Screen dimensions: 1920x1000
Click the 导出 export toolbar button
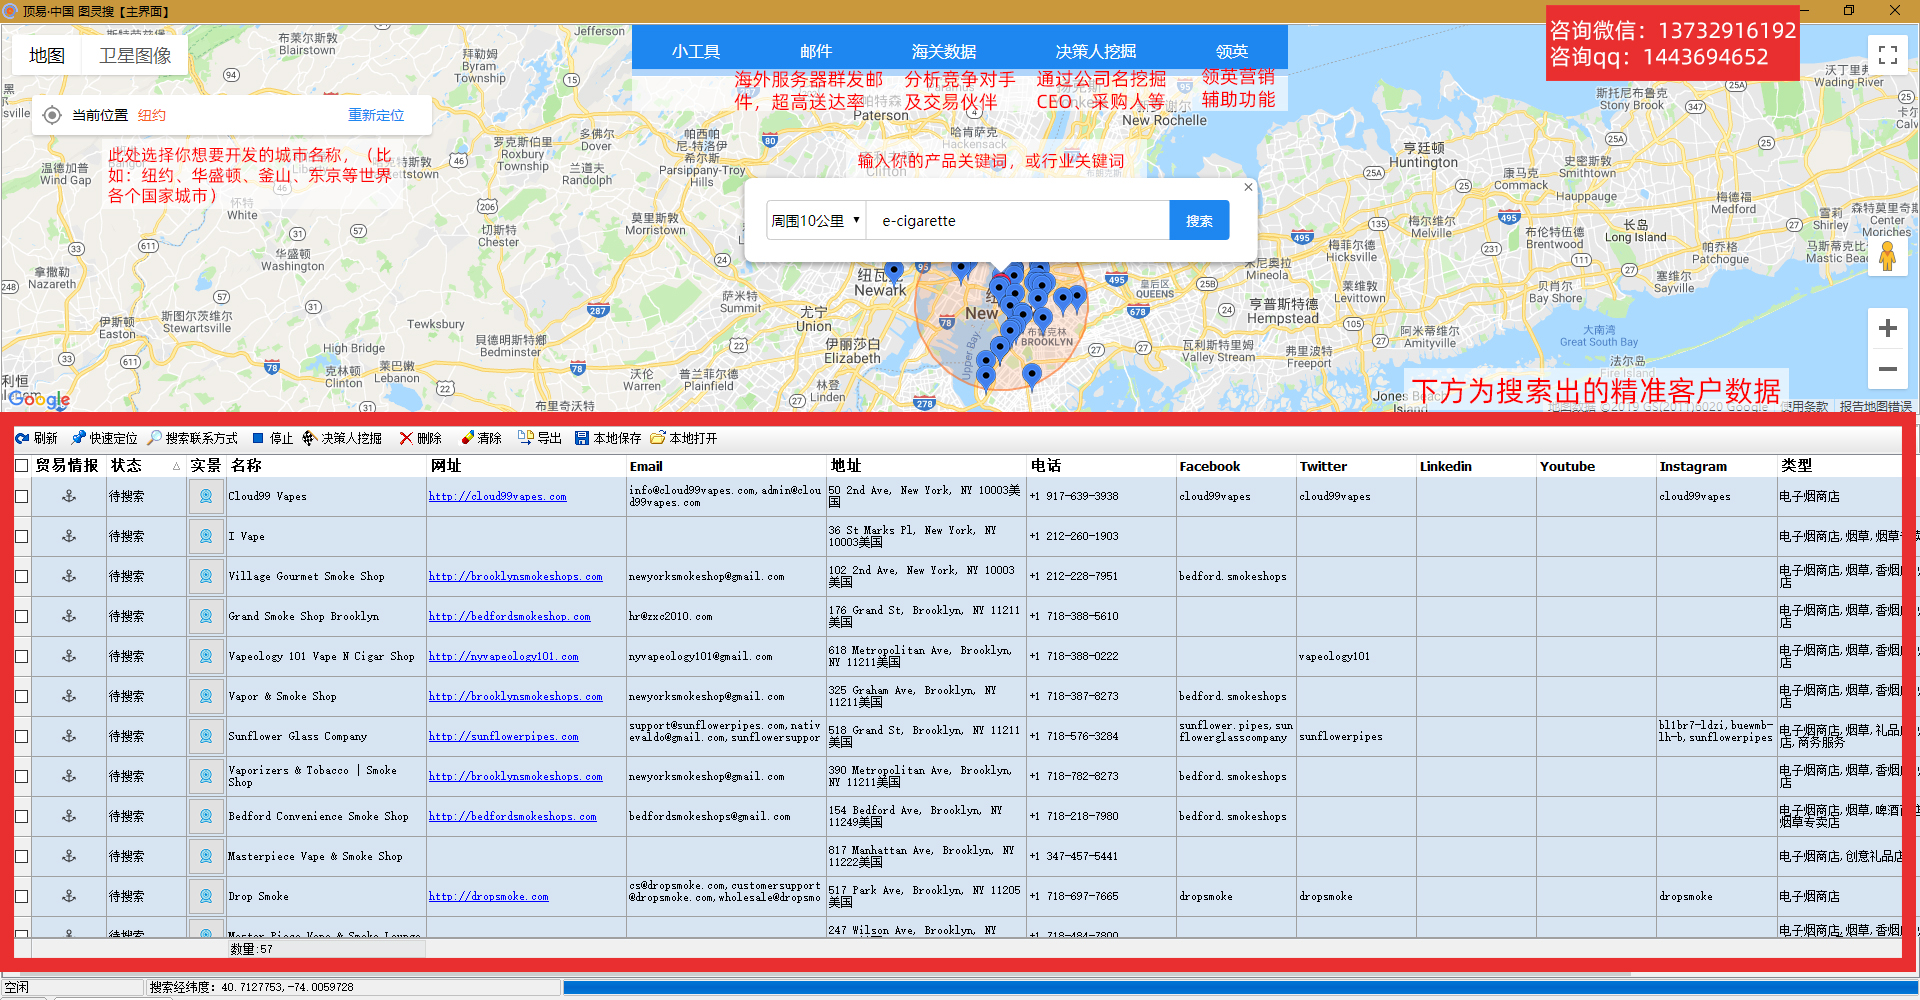pyautogui.click(x=540, y=438)
